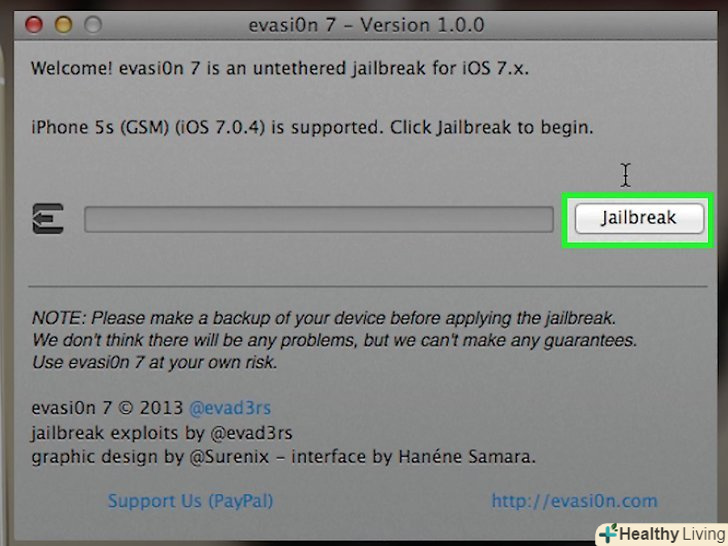Open the blue @evad3rs link
This screenshot has width=728, height=546.
230,408
